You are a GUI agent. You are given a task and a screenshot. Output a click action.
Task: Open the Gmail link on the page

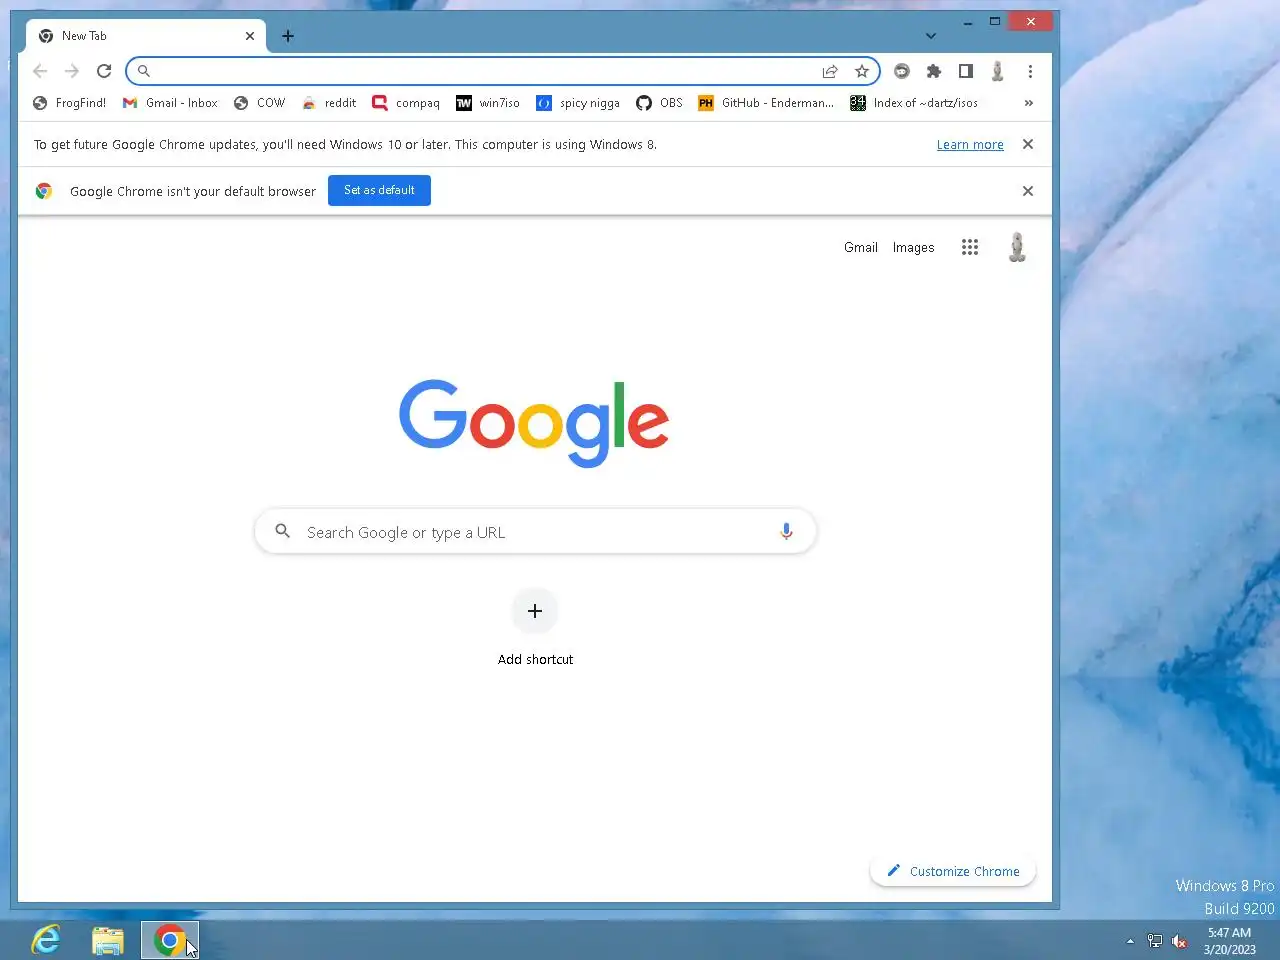click(861, 247)
